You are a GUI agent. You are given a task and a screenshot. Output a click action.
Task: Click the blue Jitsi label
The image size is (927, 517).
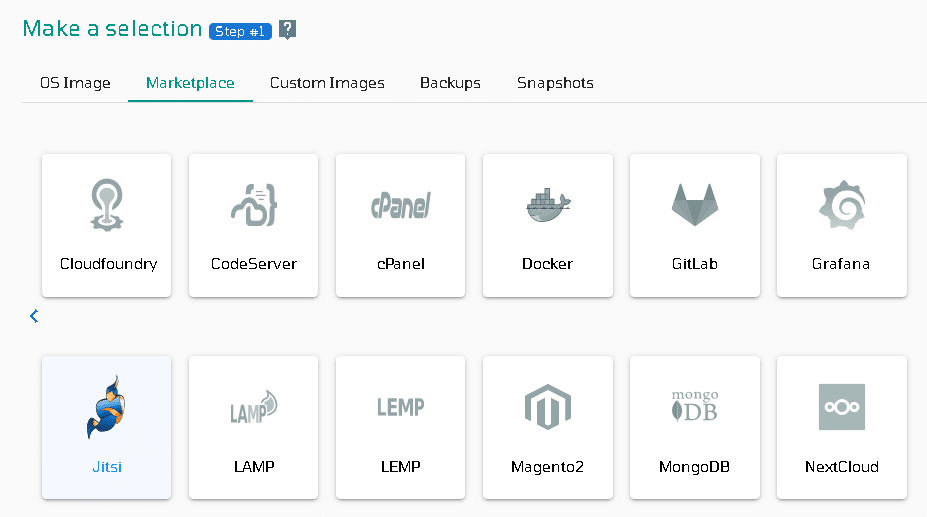pyautogui.click(x=107, y=467)
